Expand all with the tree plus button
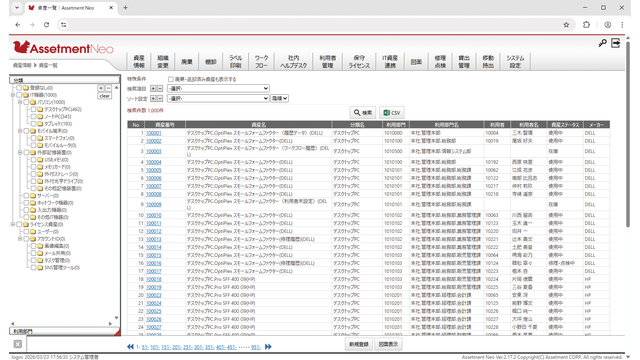Image resolution: width=640 pixels, height=360 pixels. (x=101, y=88)
